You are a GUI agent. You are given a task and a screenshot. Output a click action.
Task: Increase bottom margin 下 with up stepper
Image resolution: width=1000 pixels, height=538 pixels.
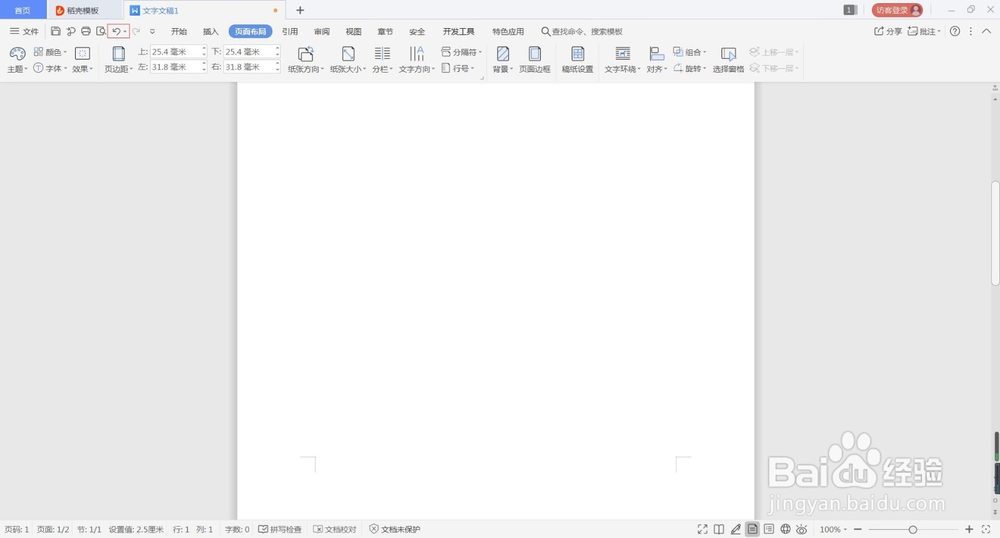277,48
